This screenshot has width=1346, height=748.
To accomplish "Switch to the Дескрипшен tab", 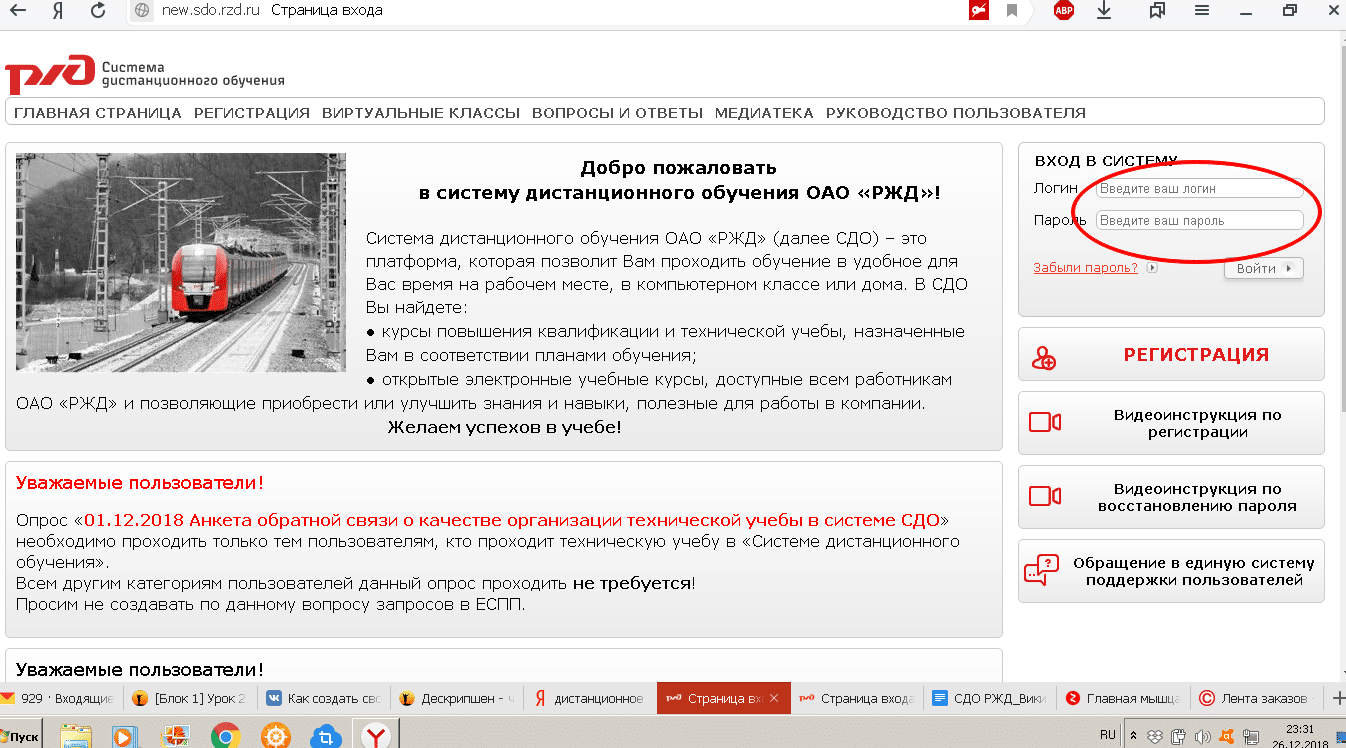I will coord(457,698).
